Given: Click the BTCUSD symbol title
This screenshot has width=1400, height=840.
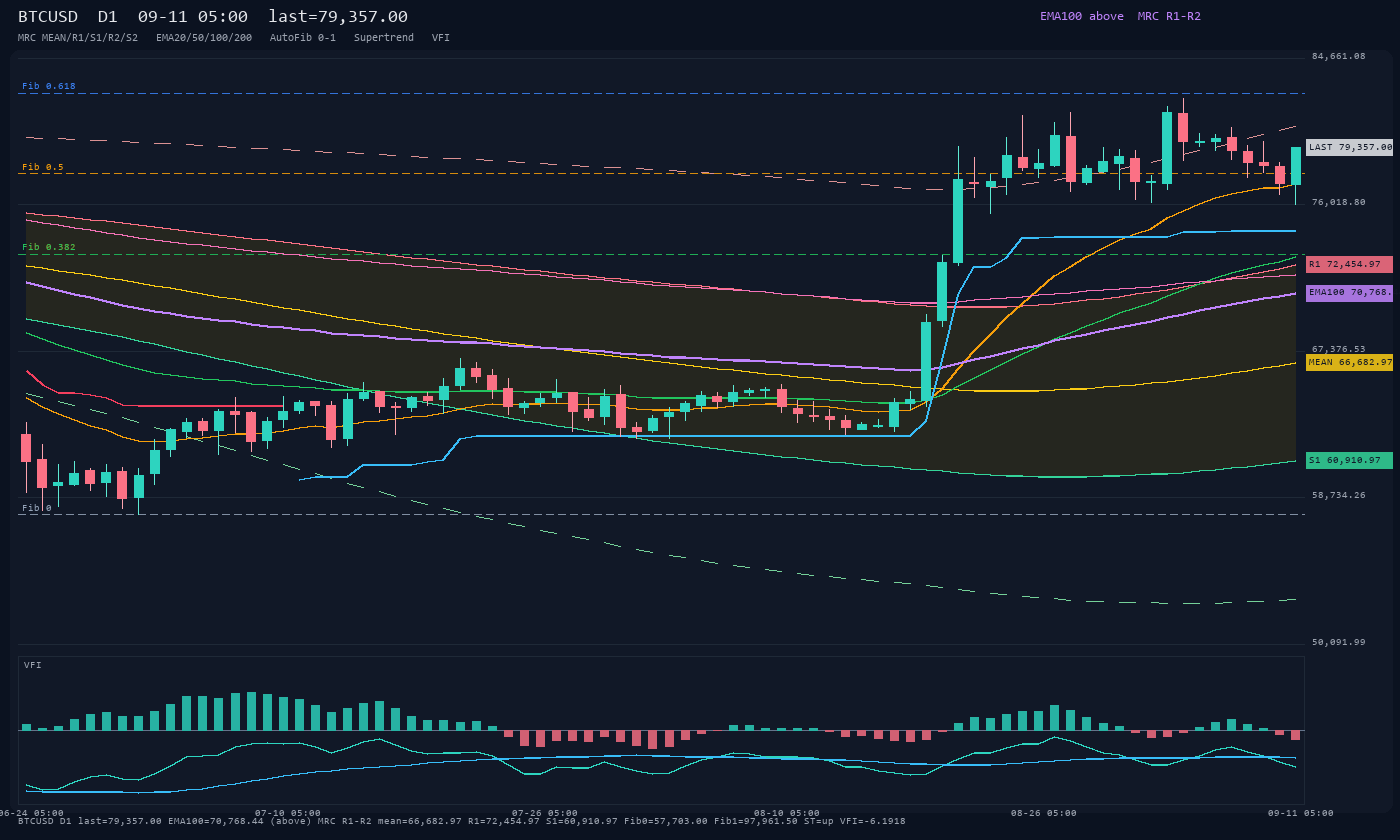Looking at the screenshot, I should [48, 17].
